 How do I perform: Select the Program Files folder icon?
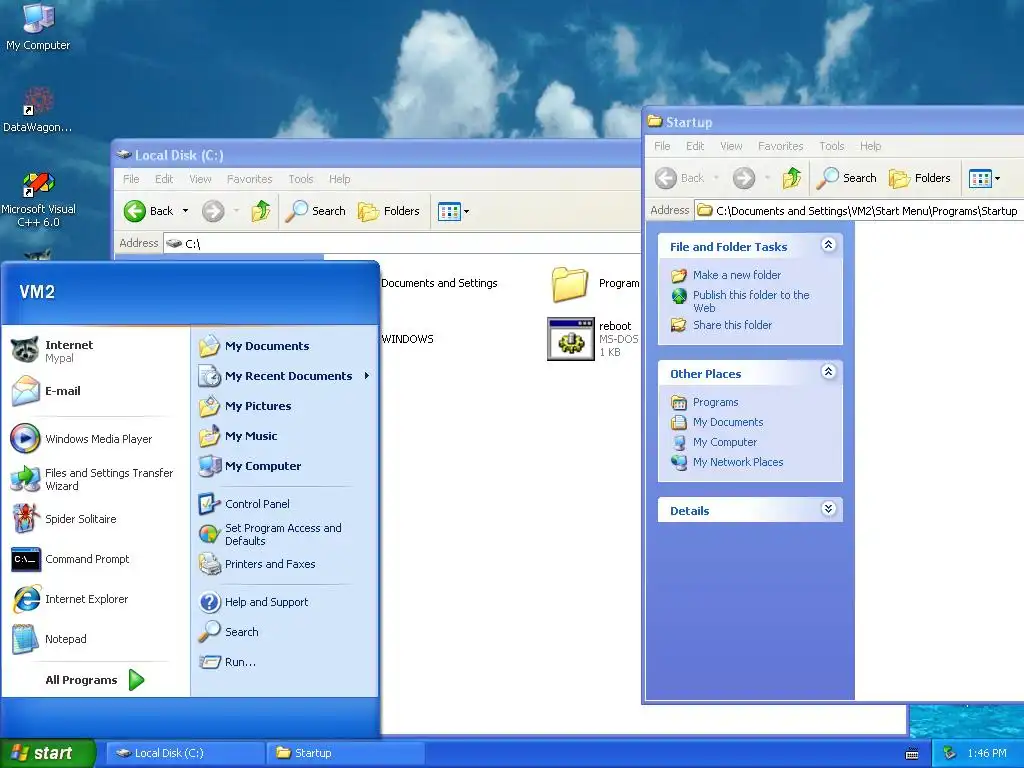click(569, 284)
